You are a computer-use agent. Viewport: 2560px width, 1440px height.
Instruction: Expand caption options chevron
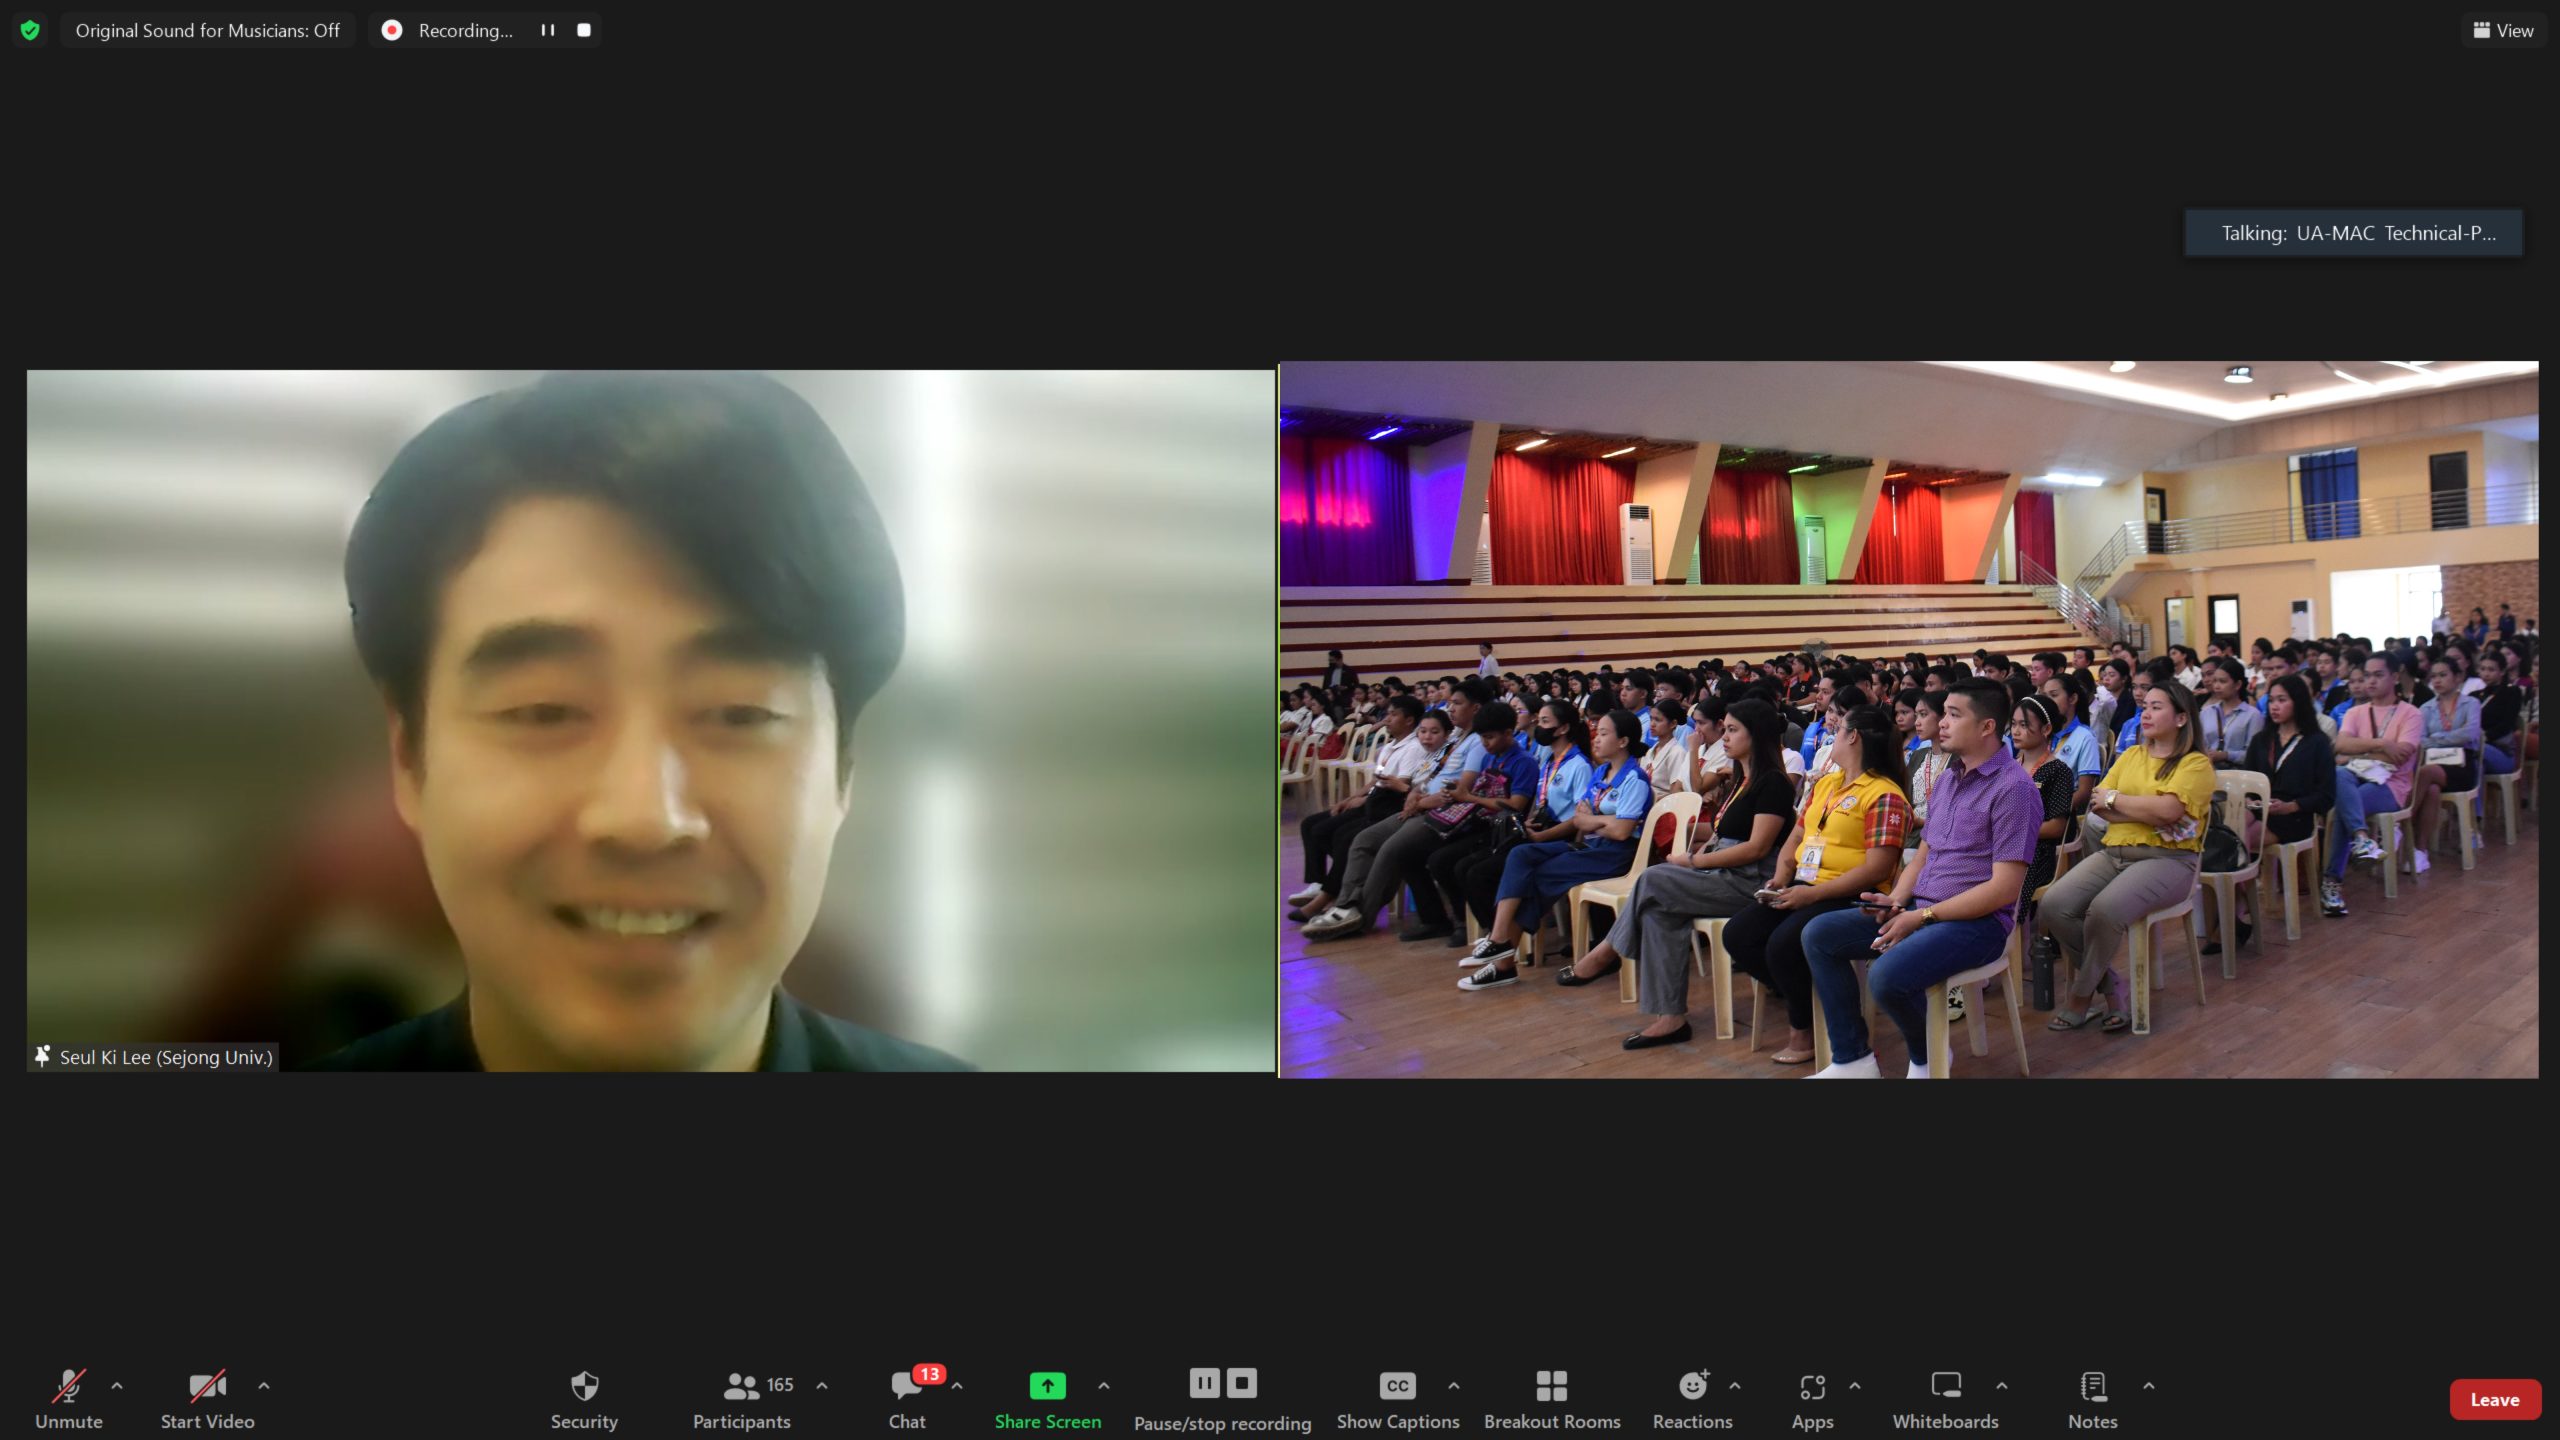click(x=1454, y=1385)
